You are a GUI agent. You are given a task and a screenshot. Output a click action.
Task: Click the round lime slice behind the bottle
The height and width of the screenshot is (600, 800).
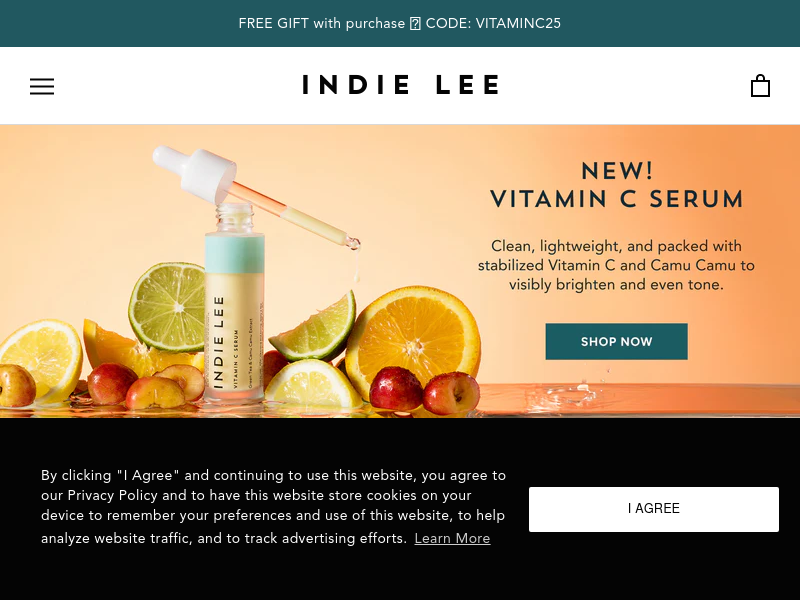coord(167,306)
